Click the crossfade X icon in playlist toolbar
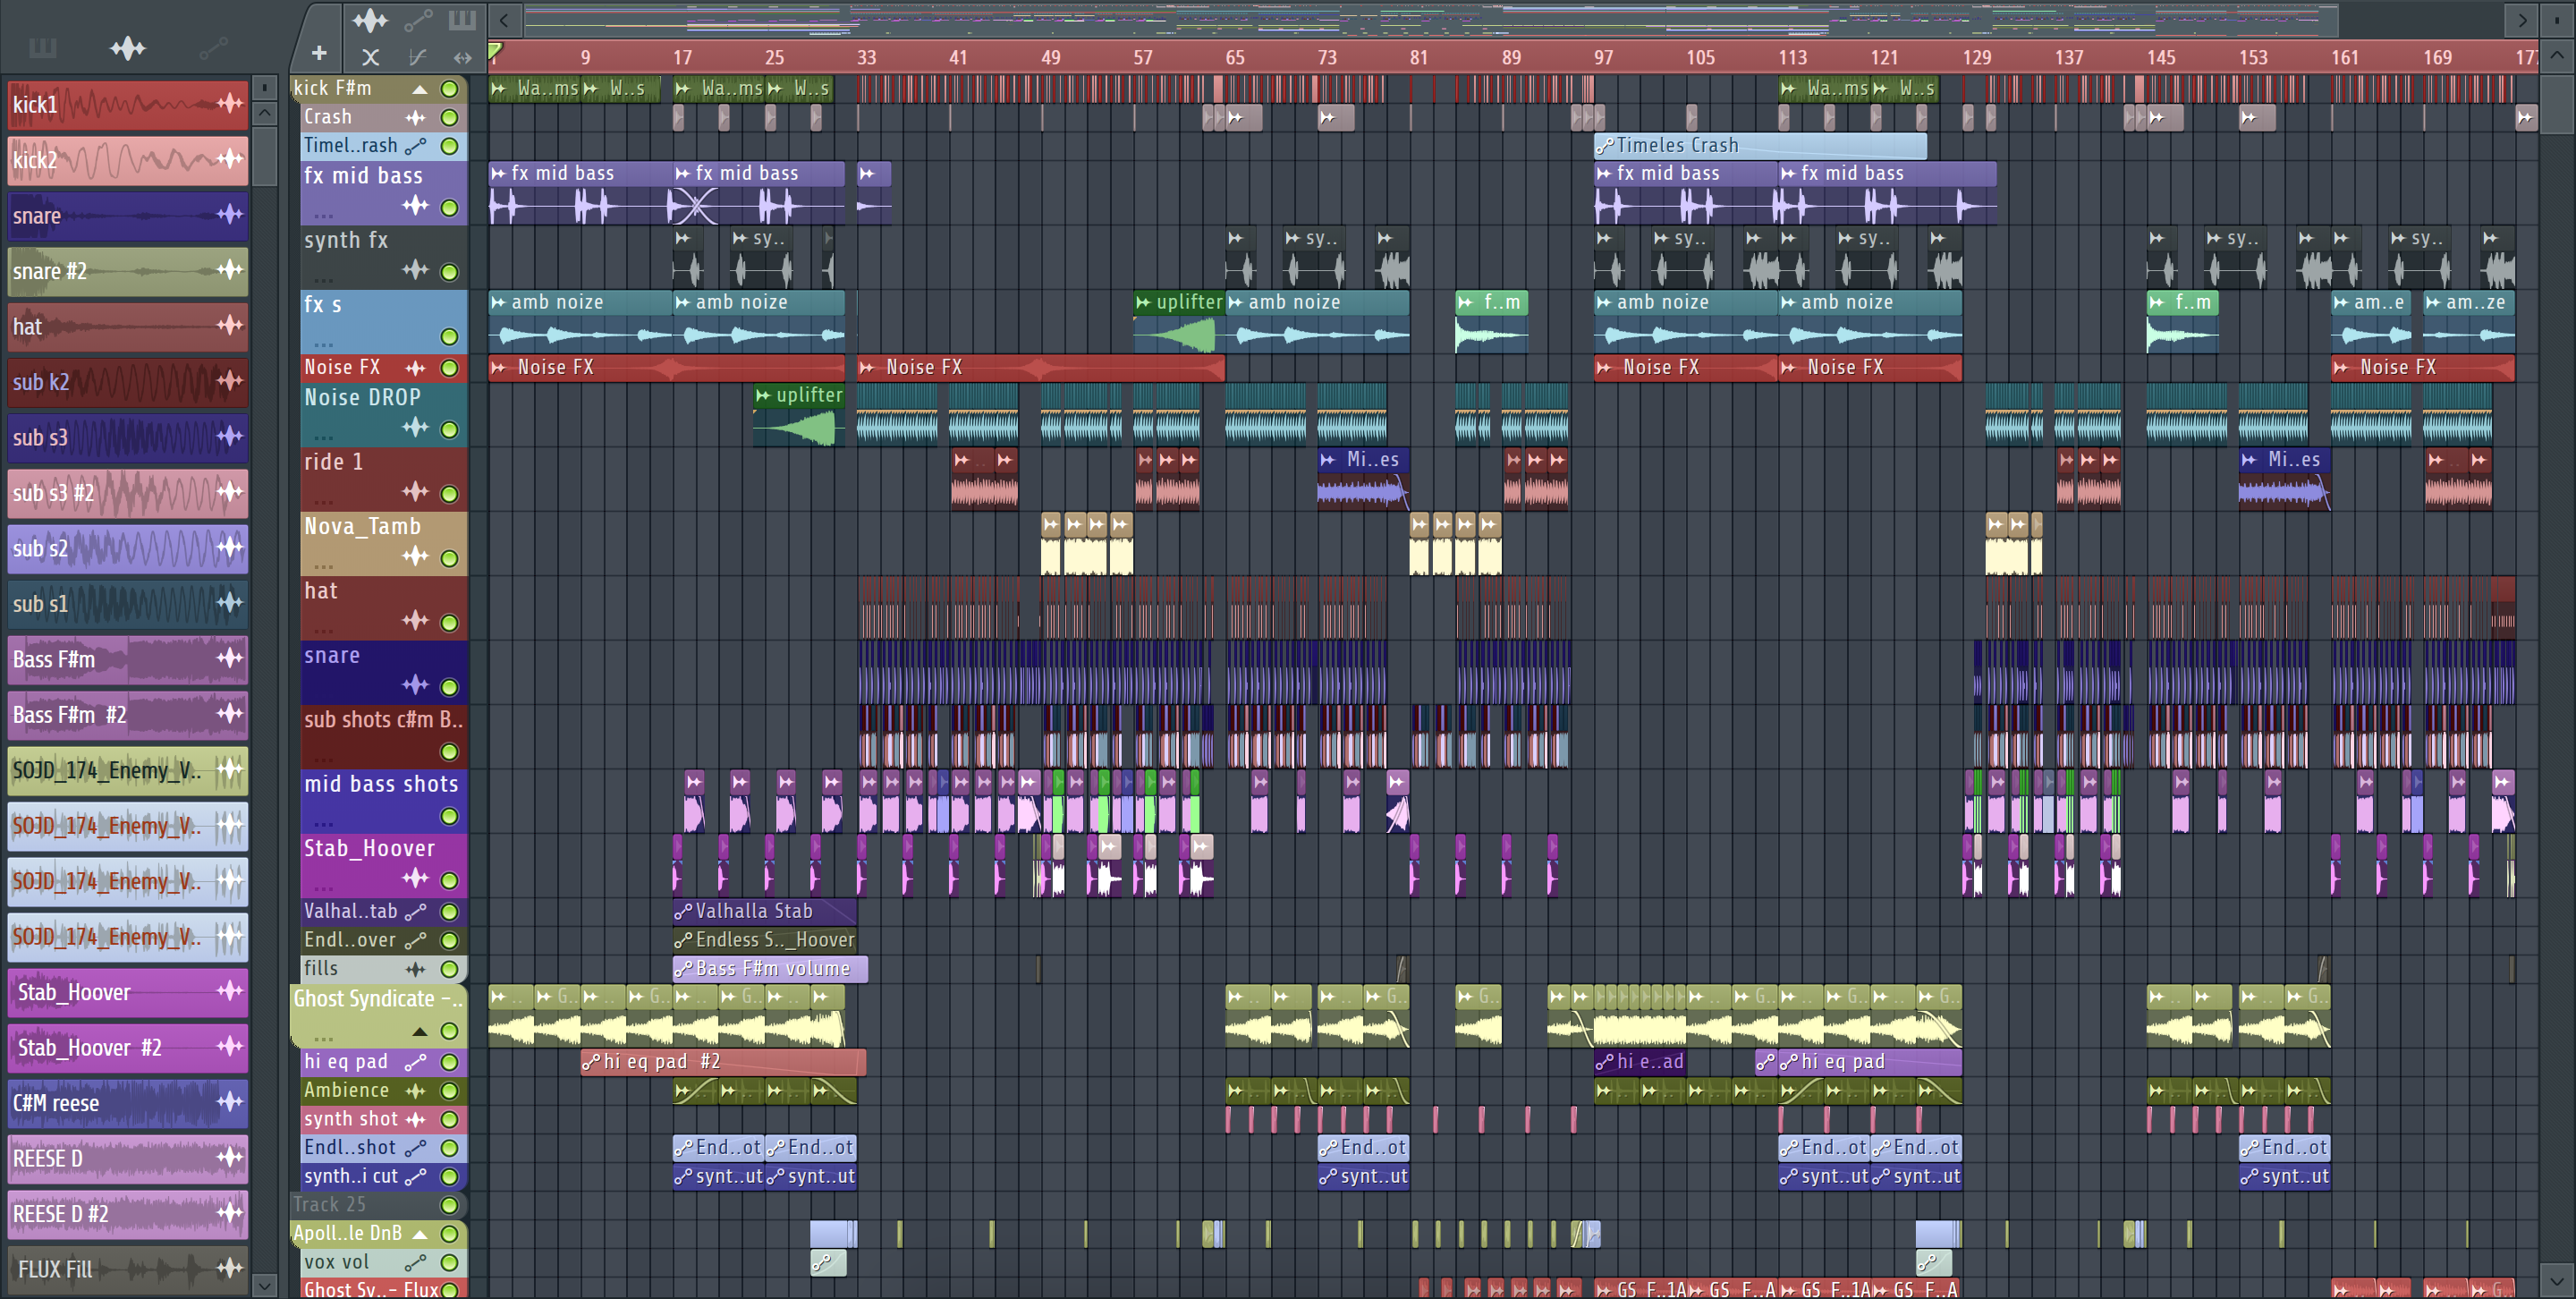This screenshot has width=2576, height=1299. click(x=370, y=57)
